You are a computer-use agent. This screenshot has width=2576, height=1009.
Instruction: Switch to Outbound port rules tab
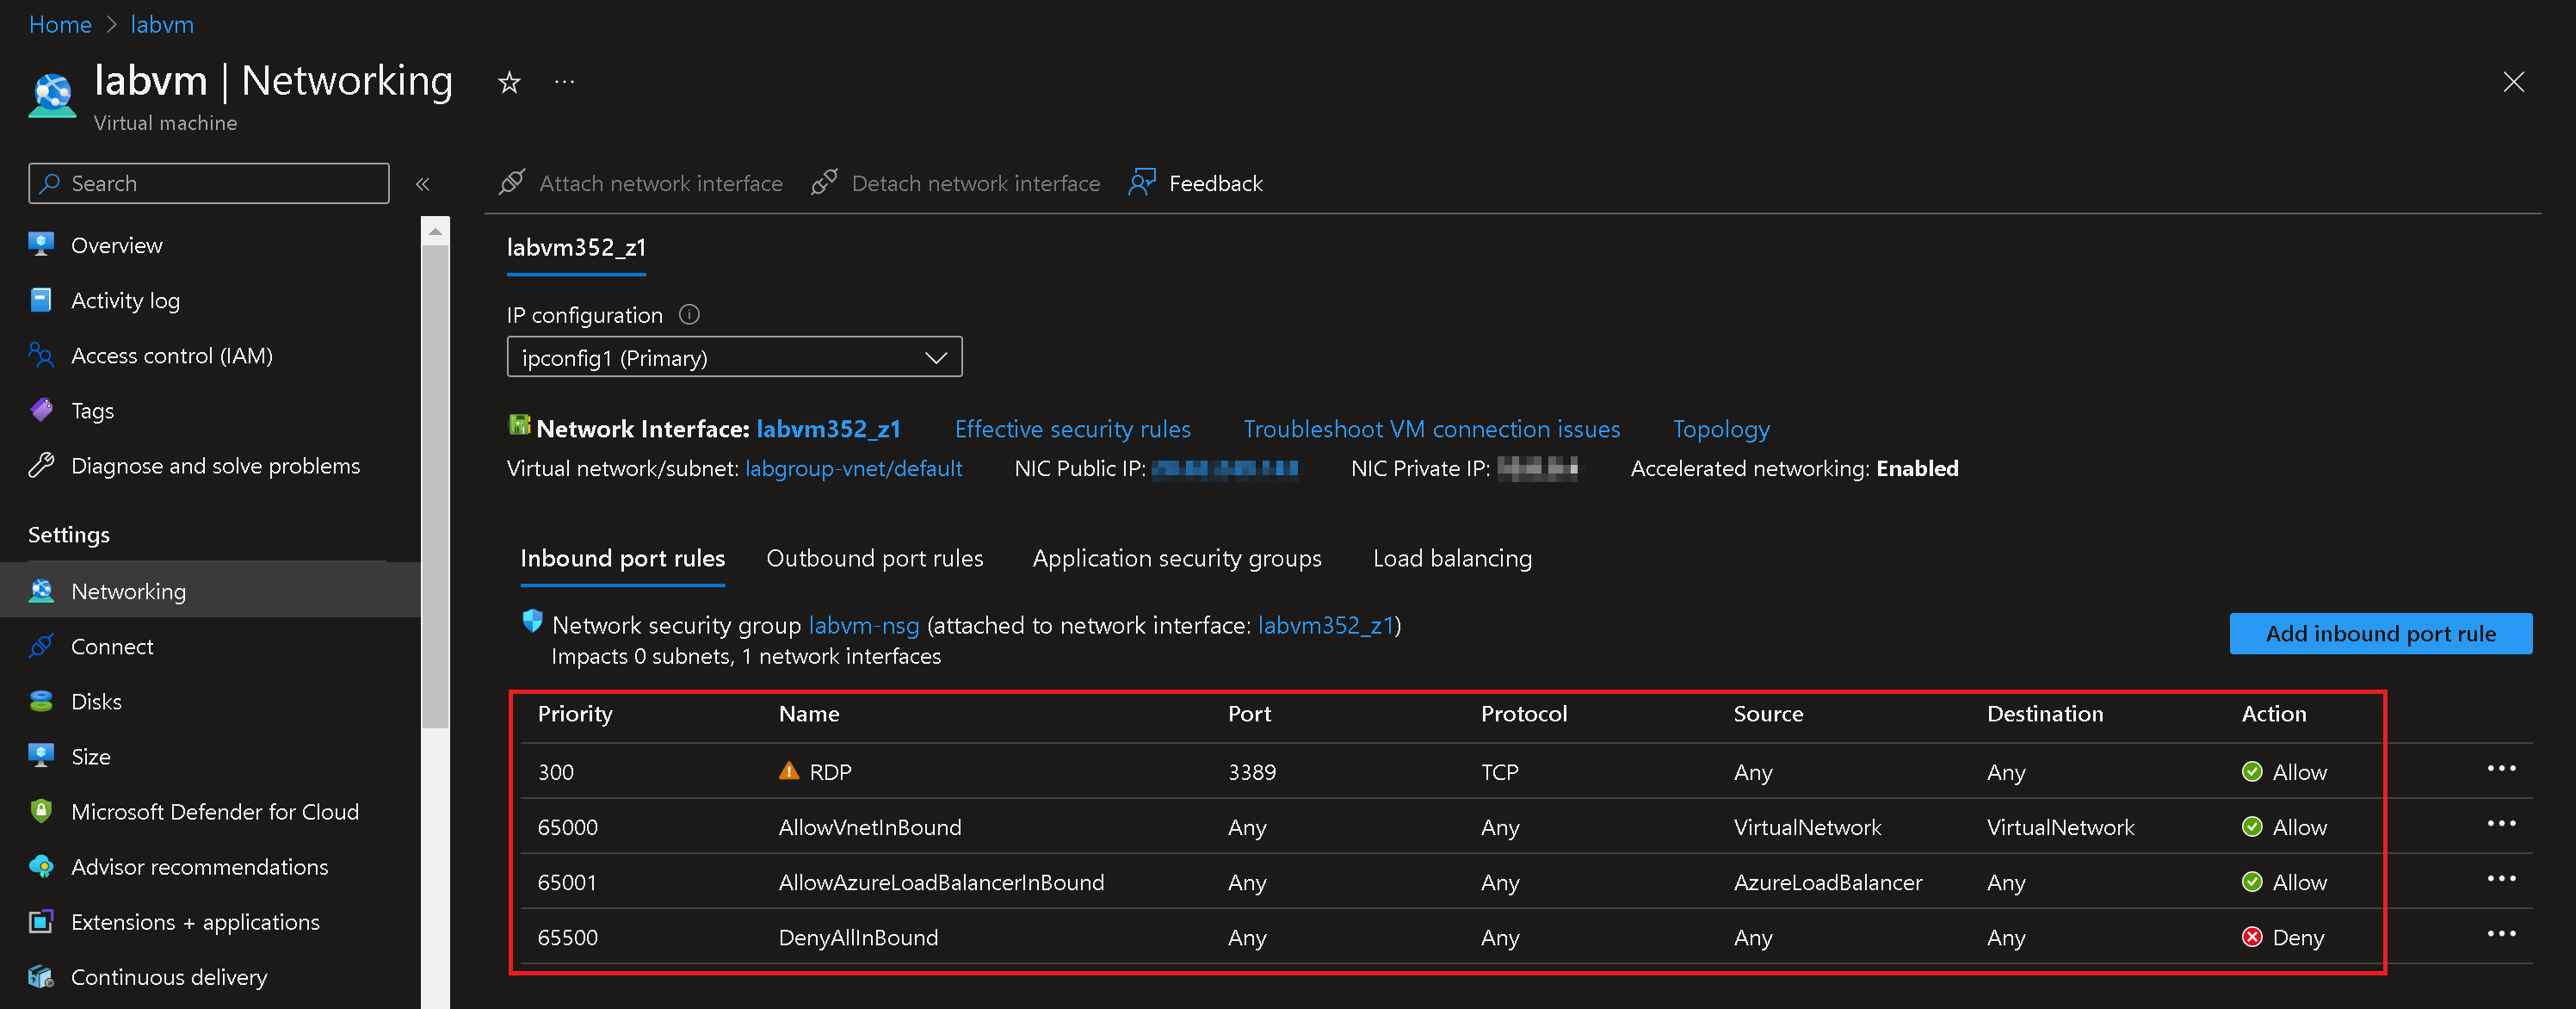coord(874,558)
